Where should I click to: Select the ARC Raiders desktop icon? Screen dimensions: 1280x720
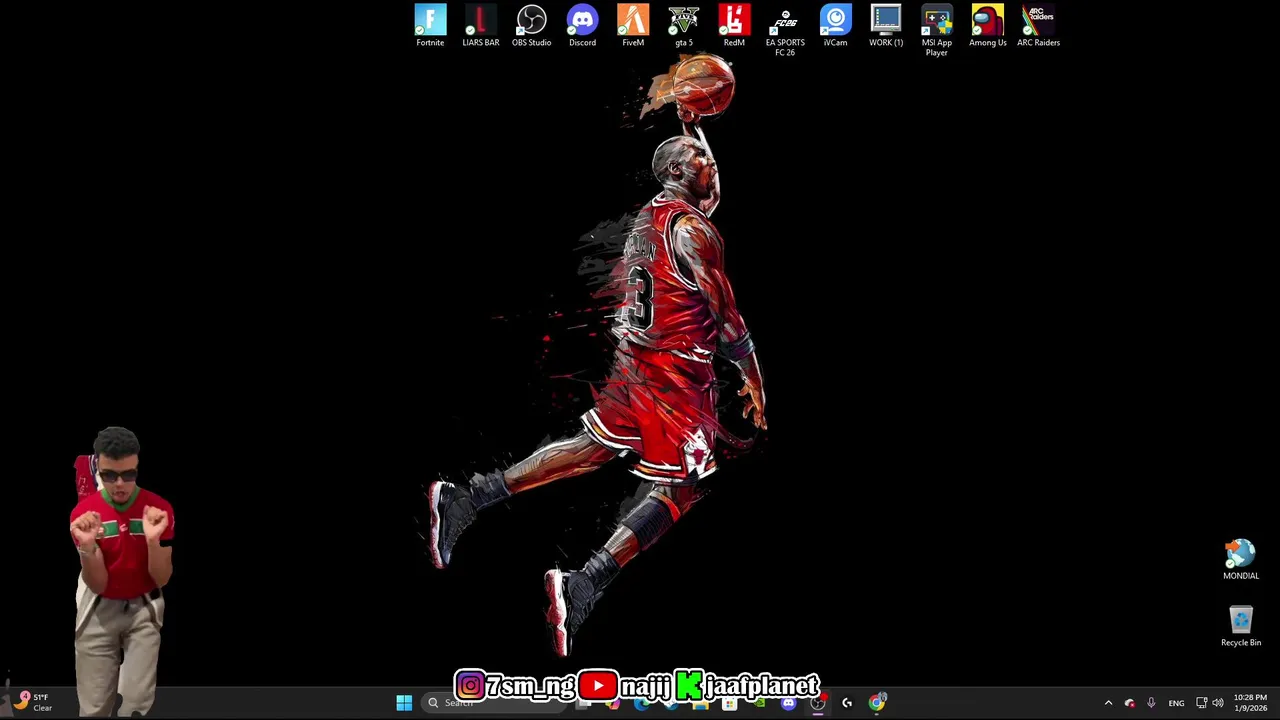tap(1038, 26)
